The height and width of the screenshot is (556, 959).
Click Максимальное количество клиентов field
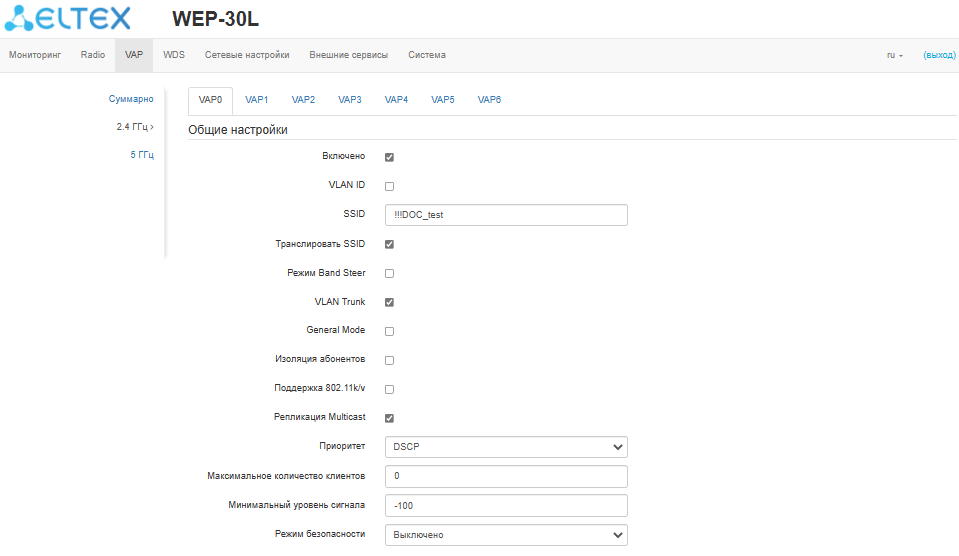[x=506, y=476]
